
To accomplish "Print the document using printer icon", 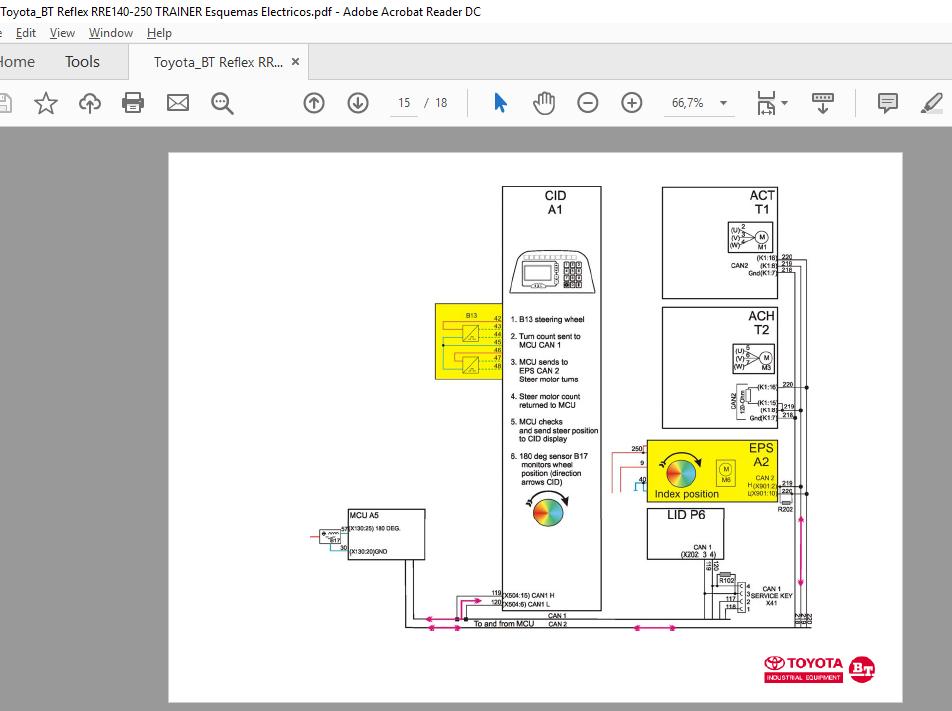I will tap(133, 103).
